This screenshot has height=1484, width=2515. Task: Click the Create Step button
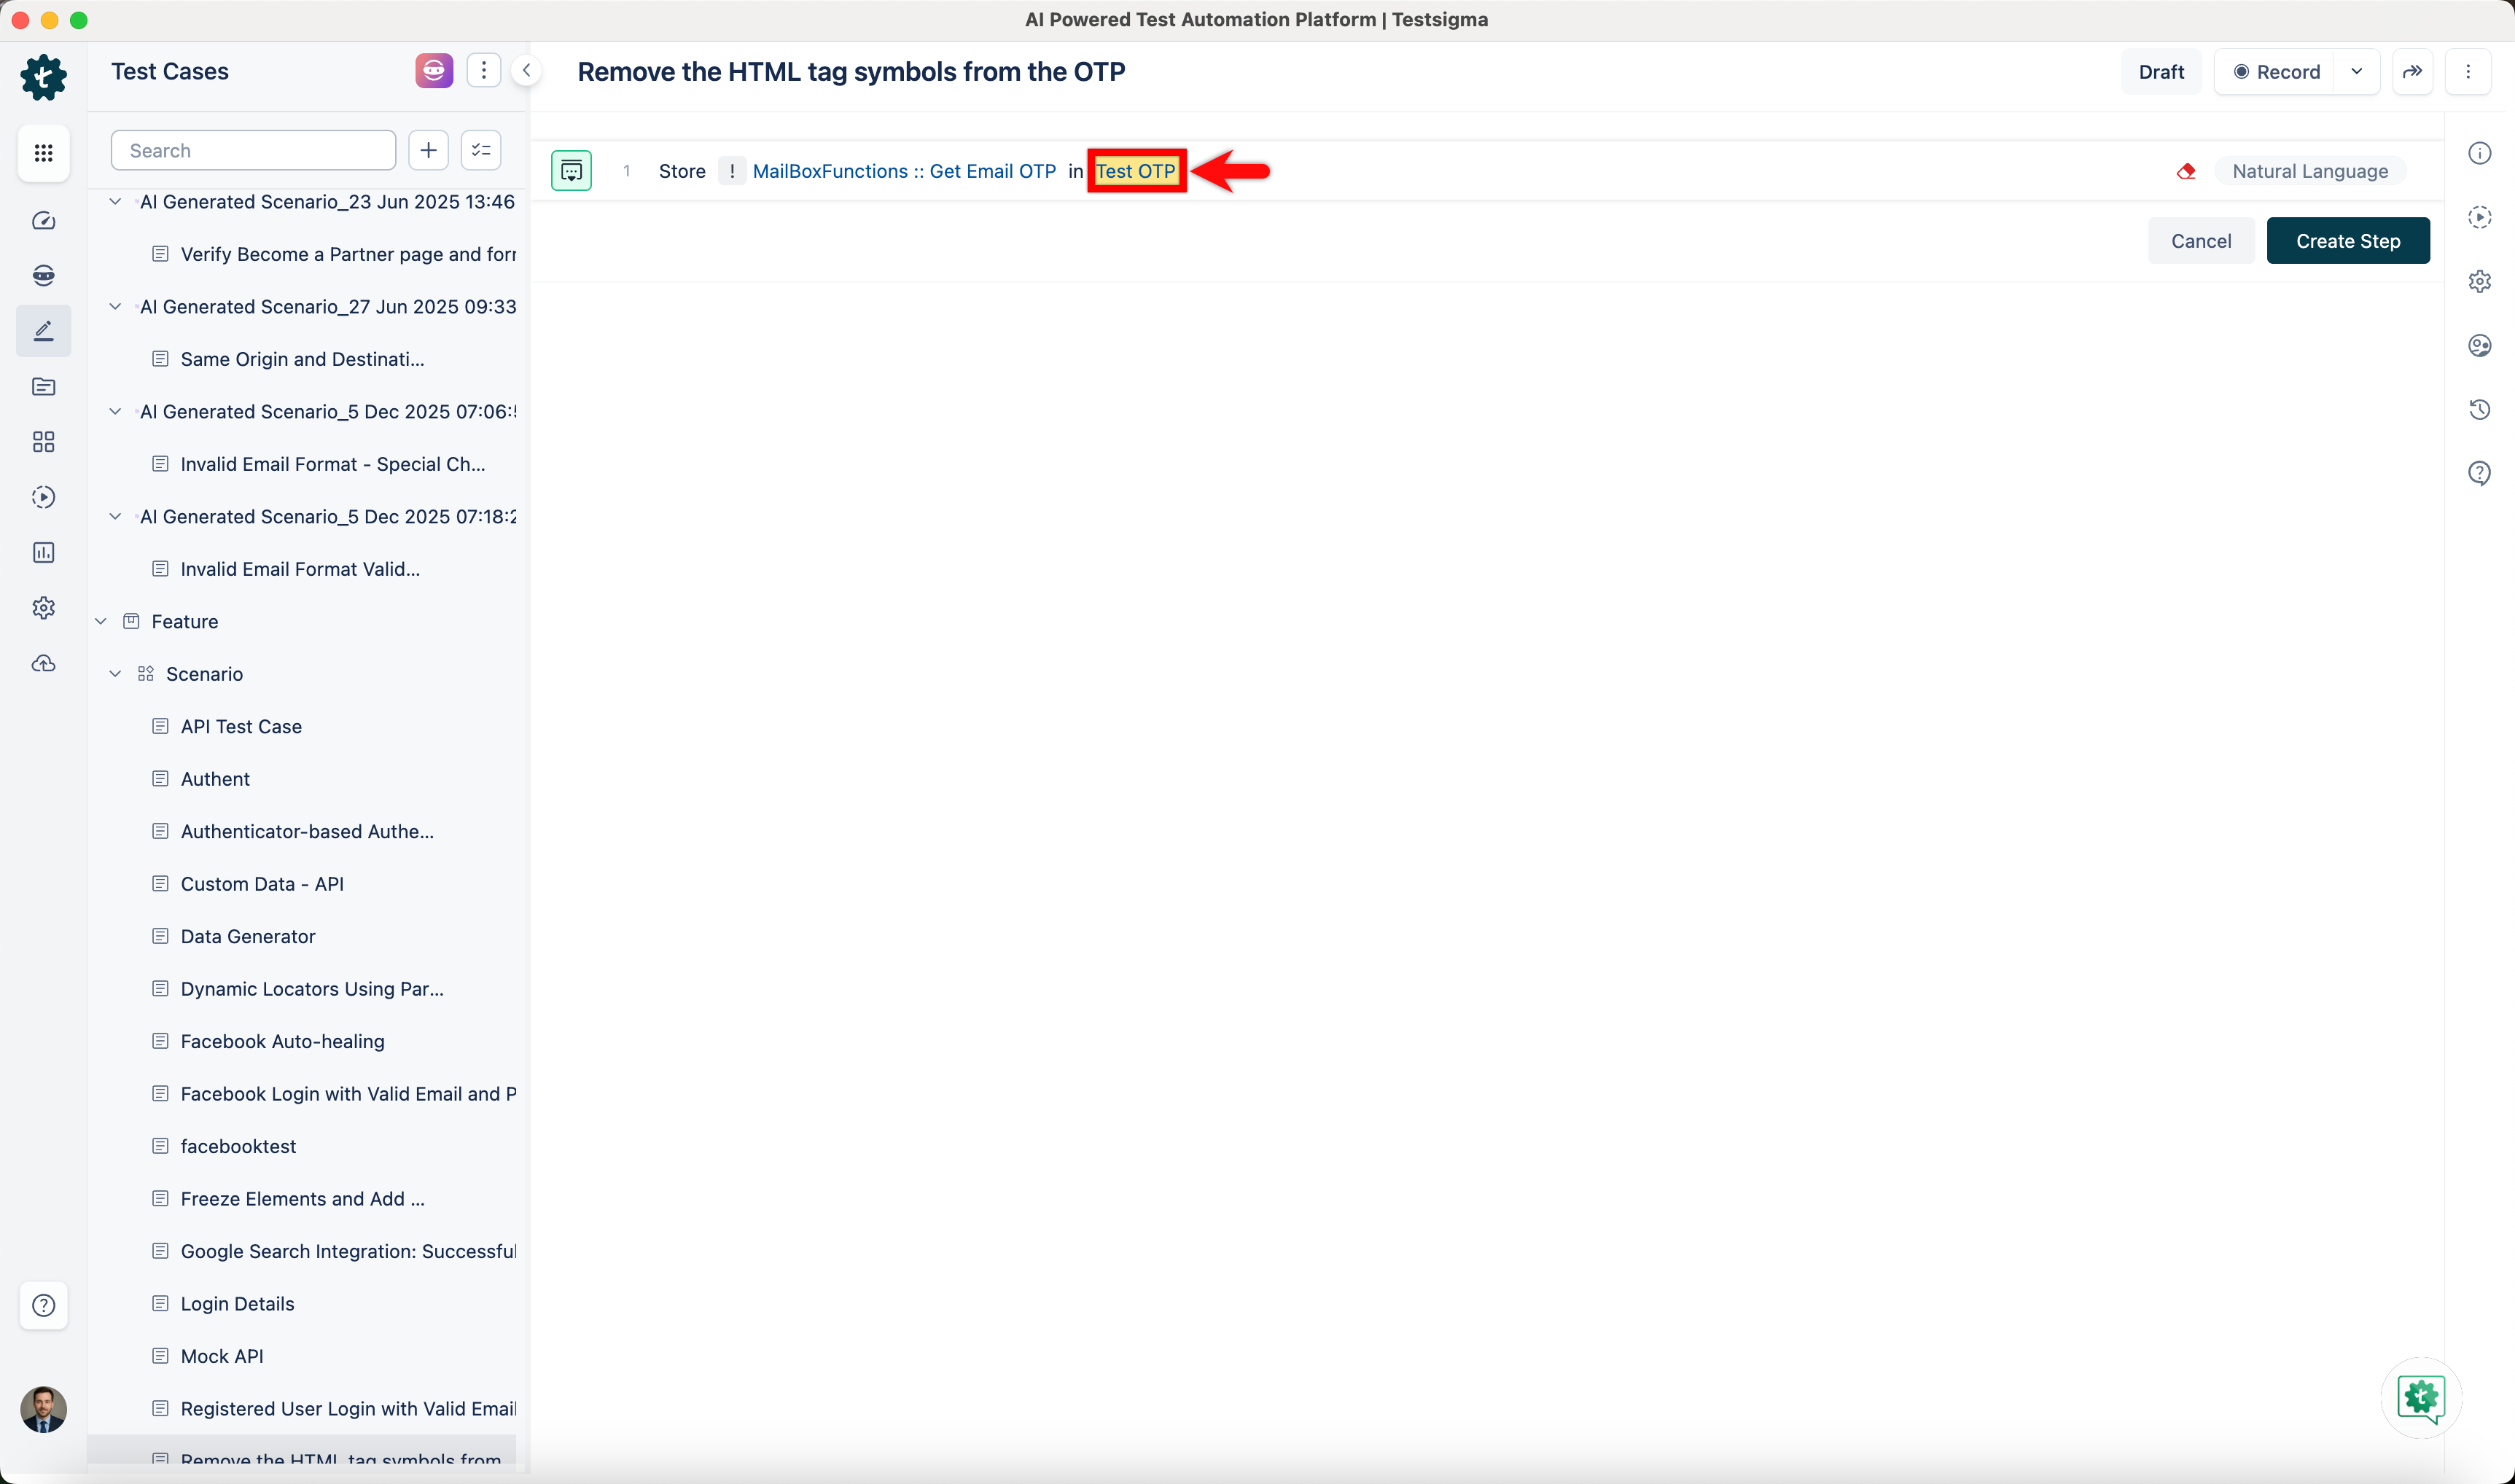pyautogui.click(x=2348, y=240)
